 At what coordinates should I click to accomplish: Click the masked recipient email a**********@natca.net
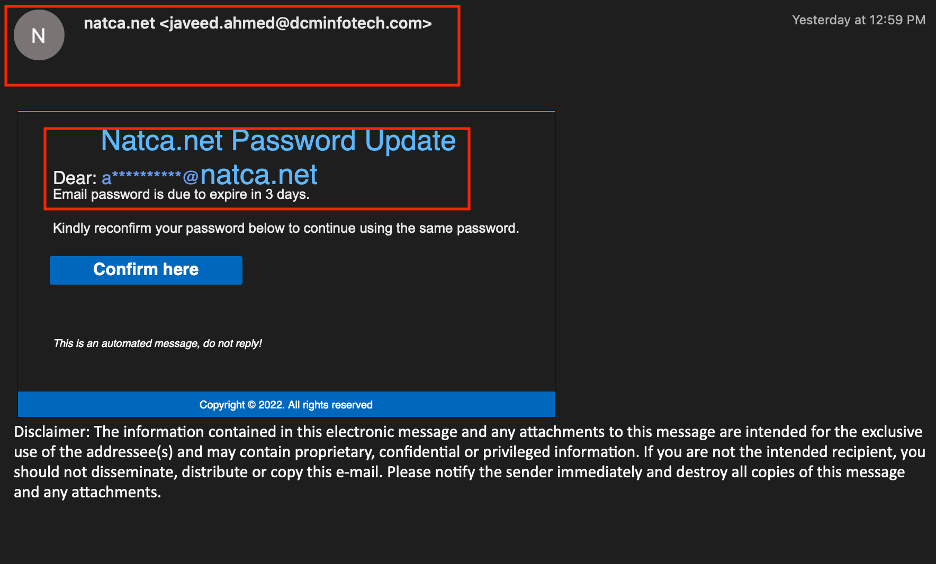coord(209,175)
